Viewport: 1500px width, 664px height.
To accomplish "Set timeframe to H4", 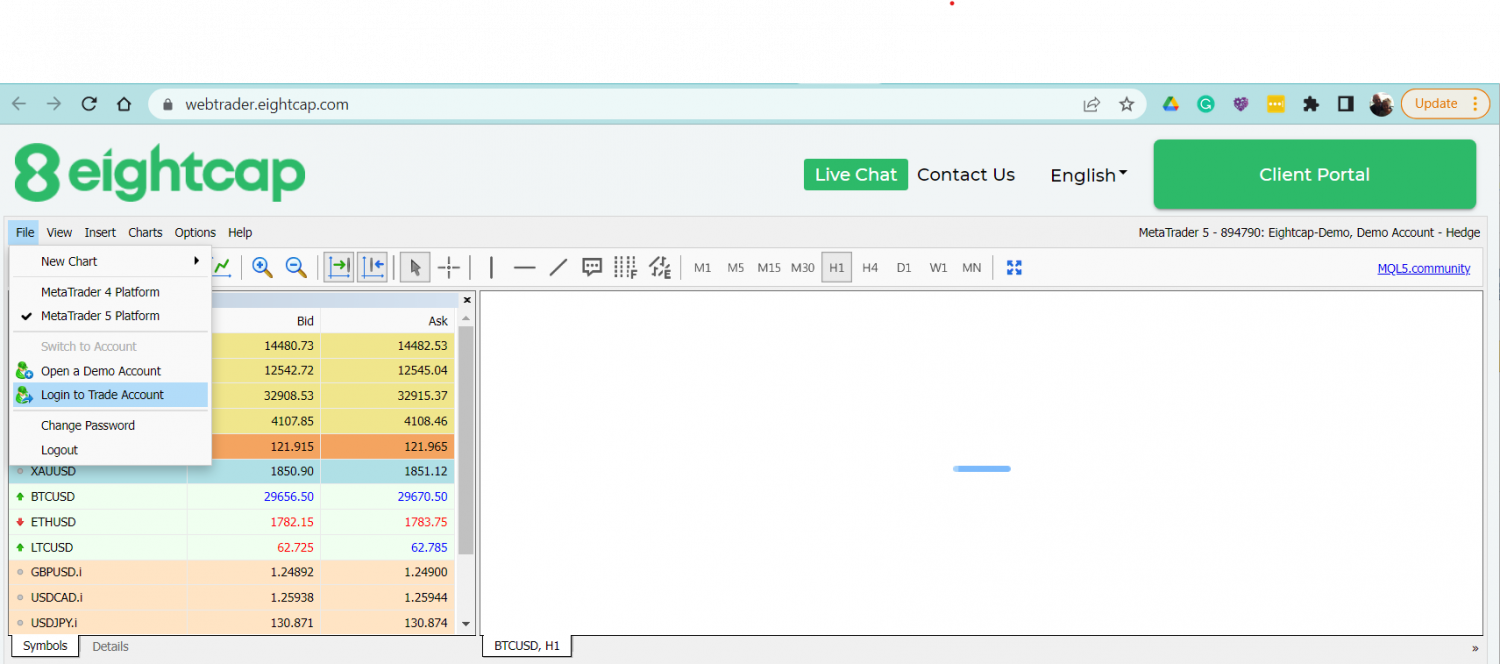I will pyautogui.click(x=870, y=268).
